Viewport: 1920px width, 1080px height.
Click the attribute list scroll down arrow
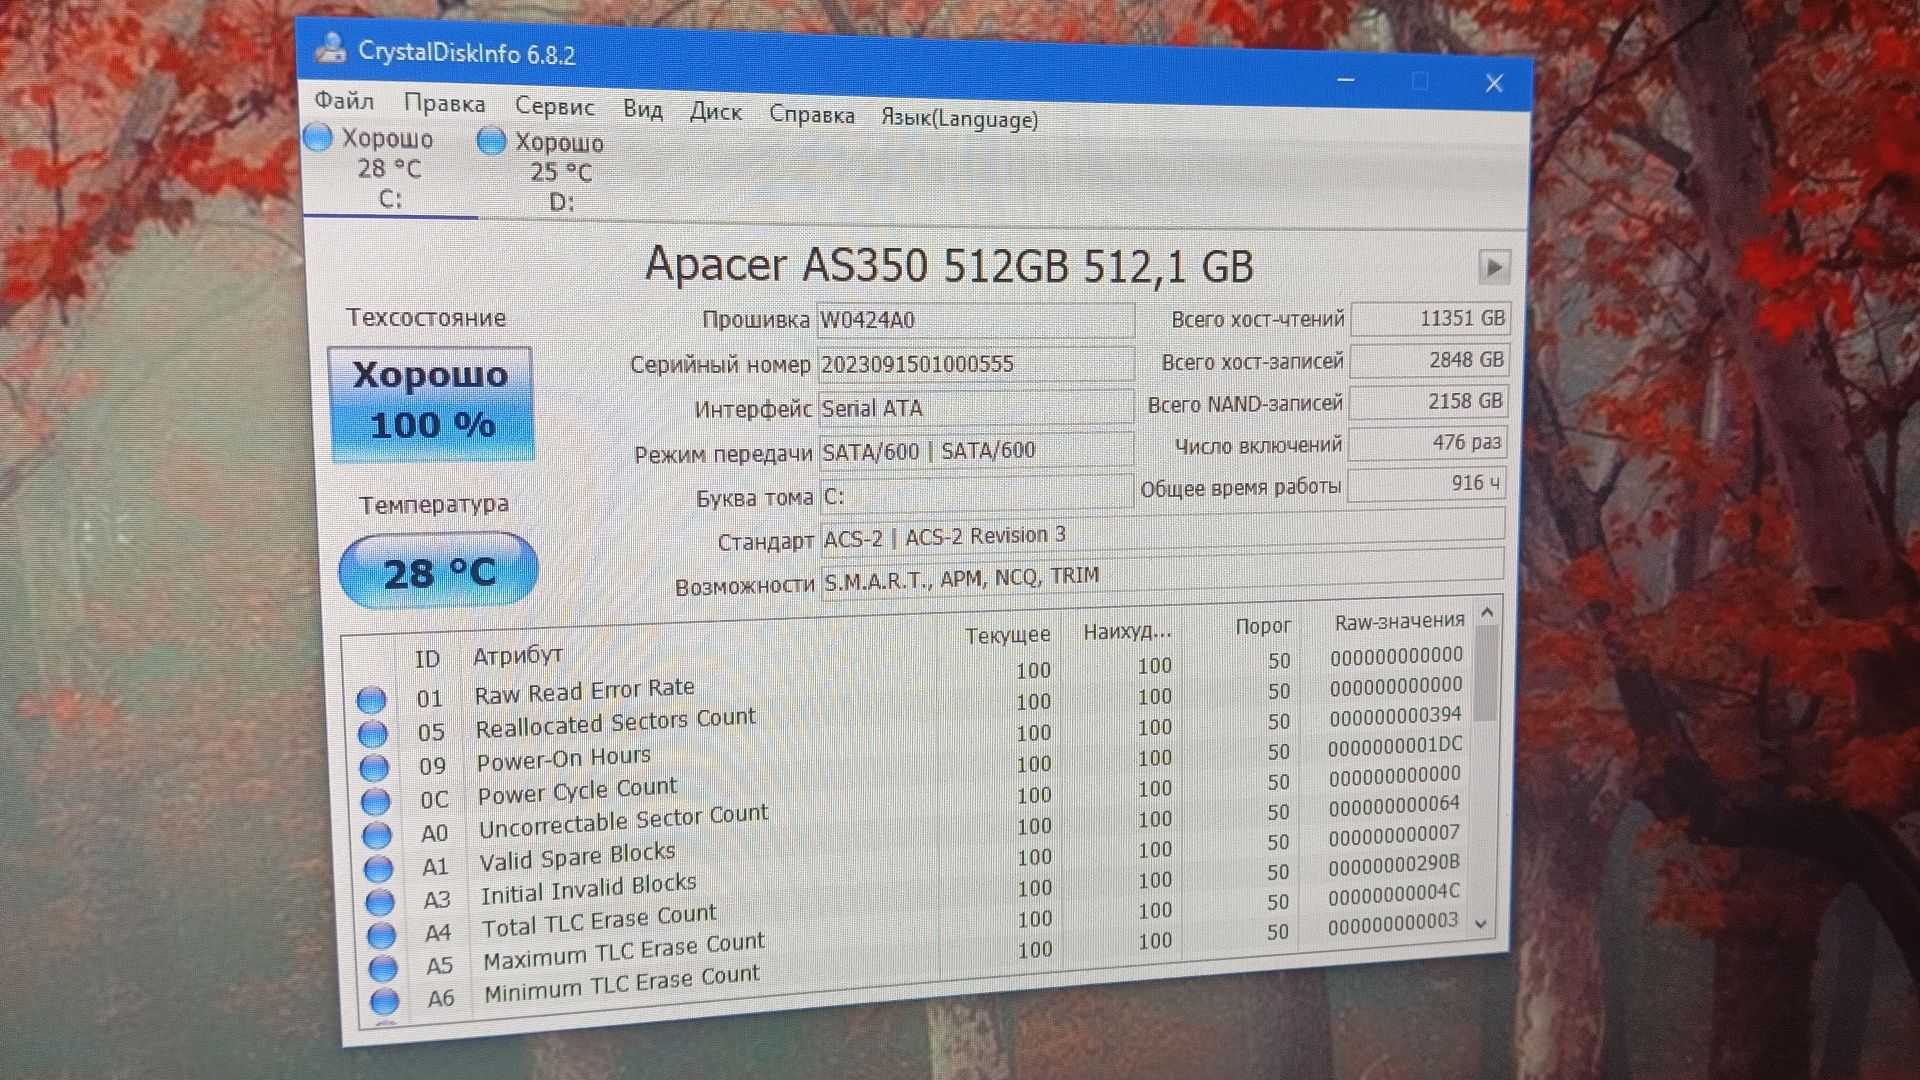pos(1481,924)
